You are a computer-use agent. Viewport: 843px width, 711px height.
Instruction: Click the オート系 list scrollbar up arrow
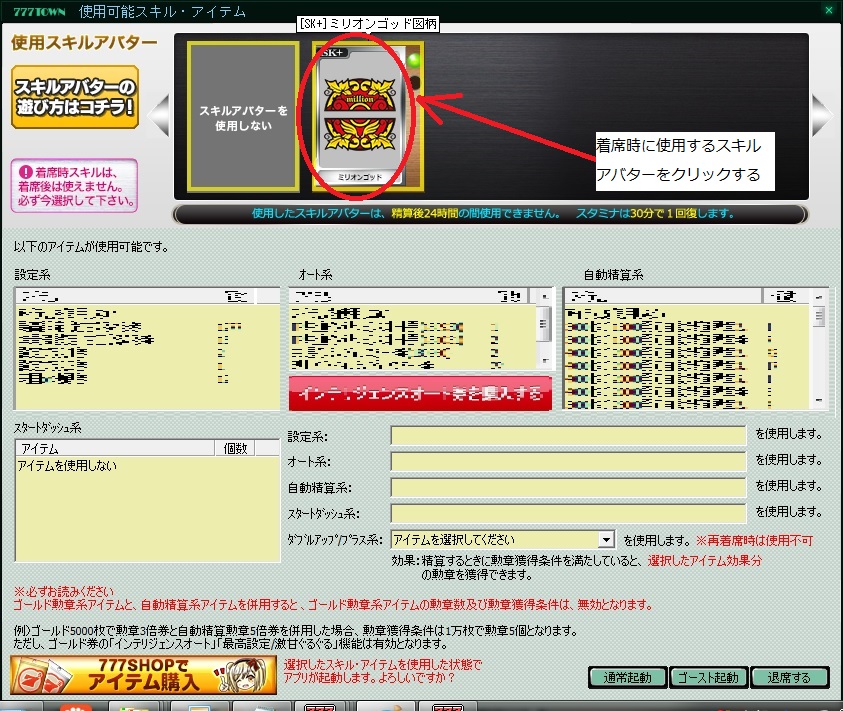pyautogui.click(x=545, y=296)
